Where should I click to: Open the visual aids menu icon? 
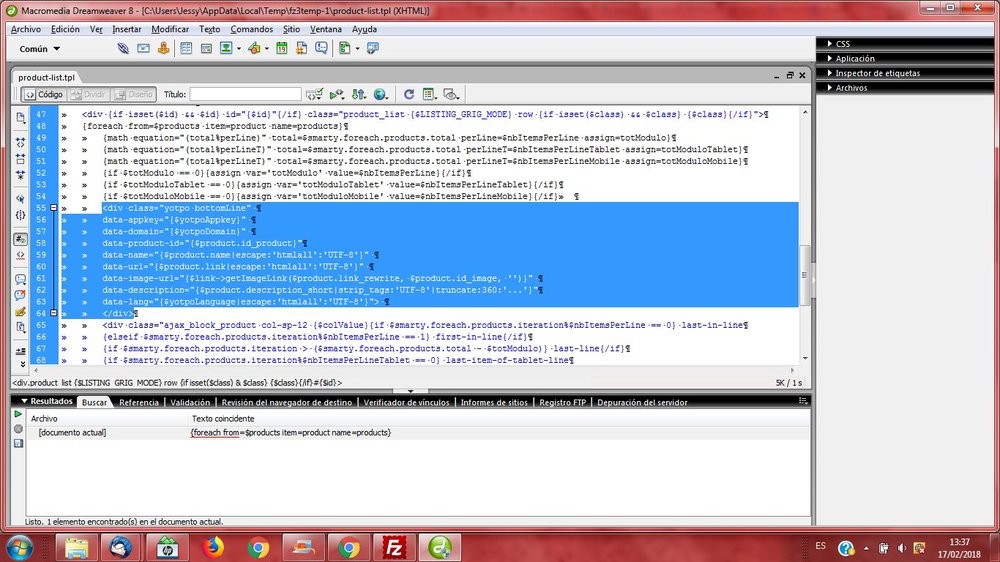click(x=452, y=94)
